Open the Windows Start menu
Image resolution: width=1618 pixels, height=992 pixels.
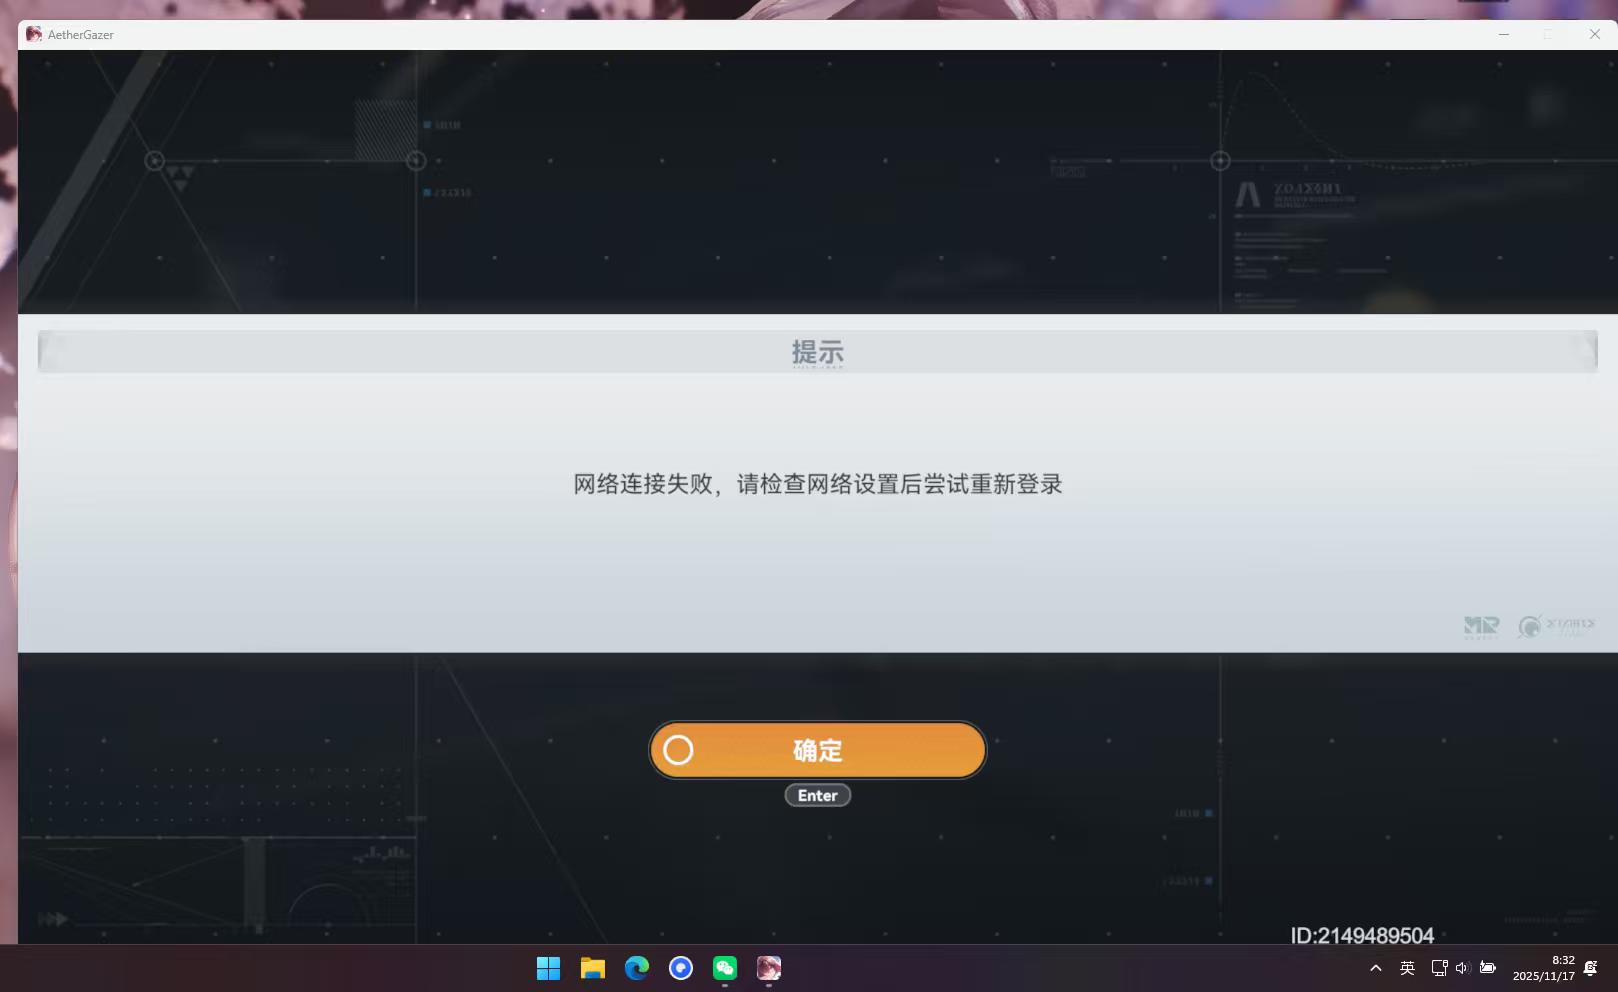click(548, 968)
